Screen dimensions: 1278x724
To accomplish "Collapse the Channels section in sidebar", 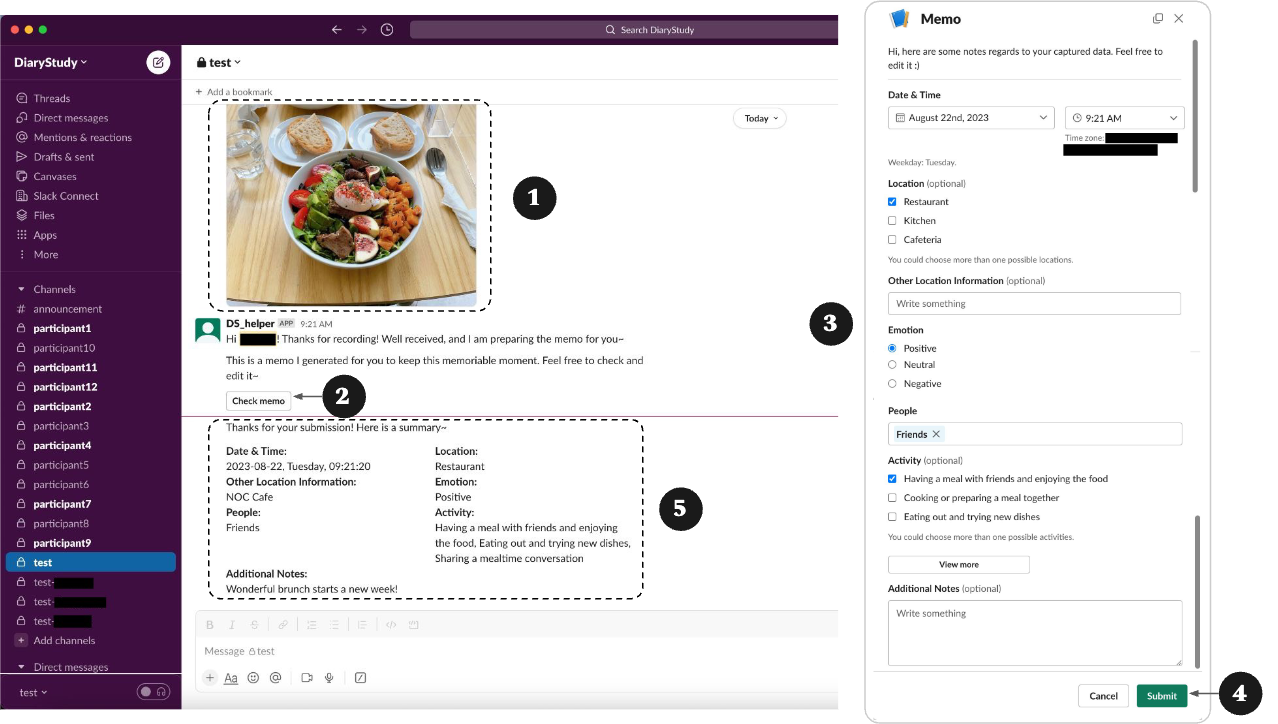I will tap(21, 289).
